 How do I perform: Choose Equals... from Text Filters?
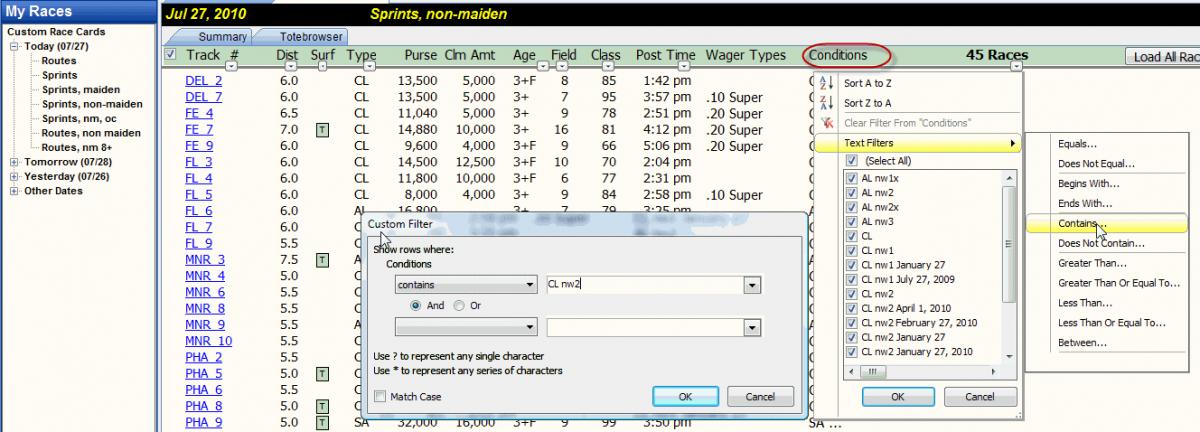click(1077, 144)
